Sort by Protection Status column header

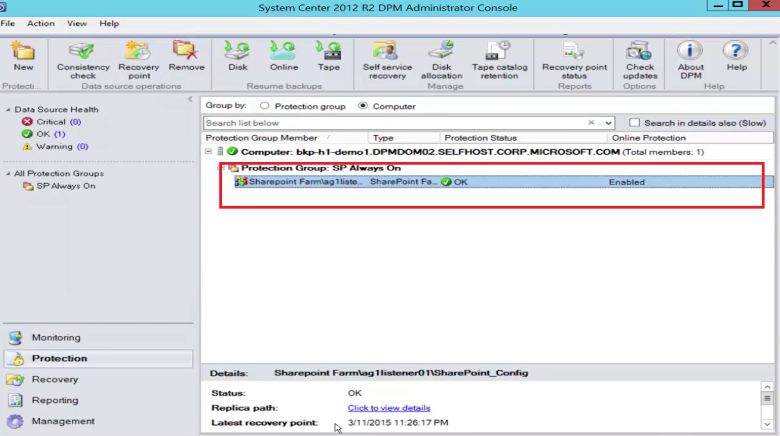(524, 138)
